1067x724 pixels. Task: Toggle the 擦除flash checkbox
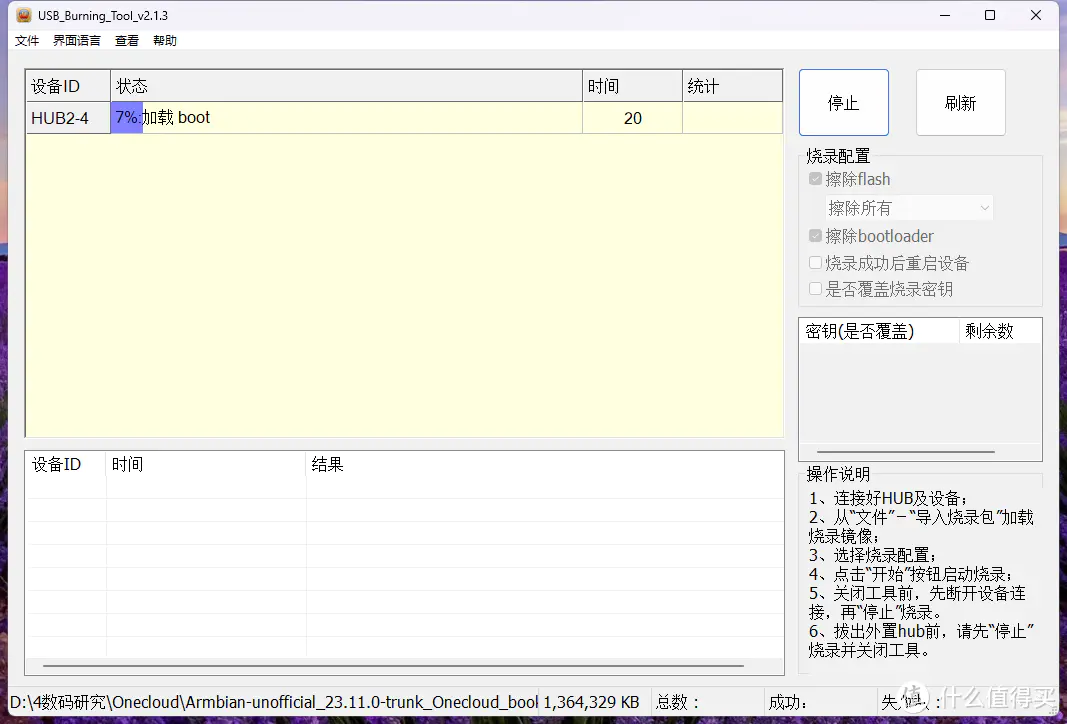pos(815,179)
